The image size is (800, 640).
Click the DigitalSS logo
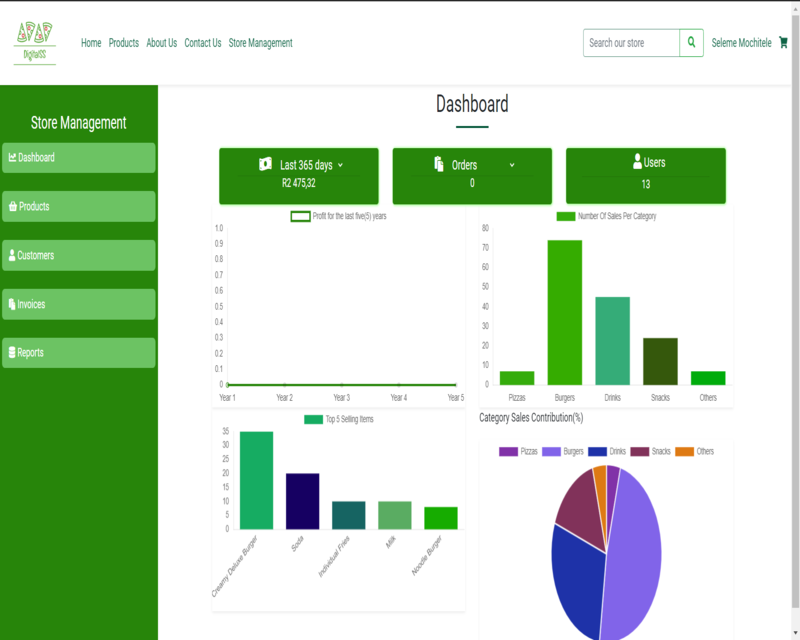point(35,42)
